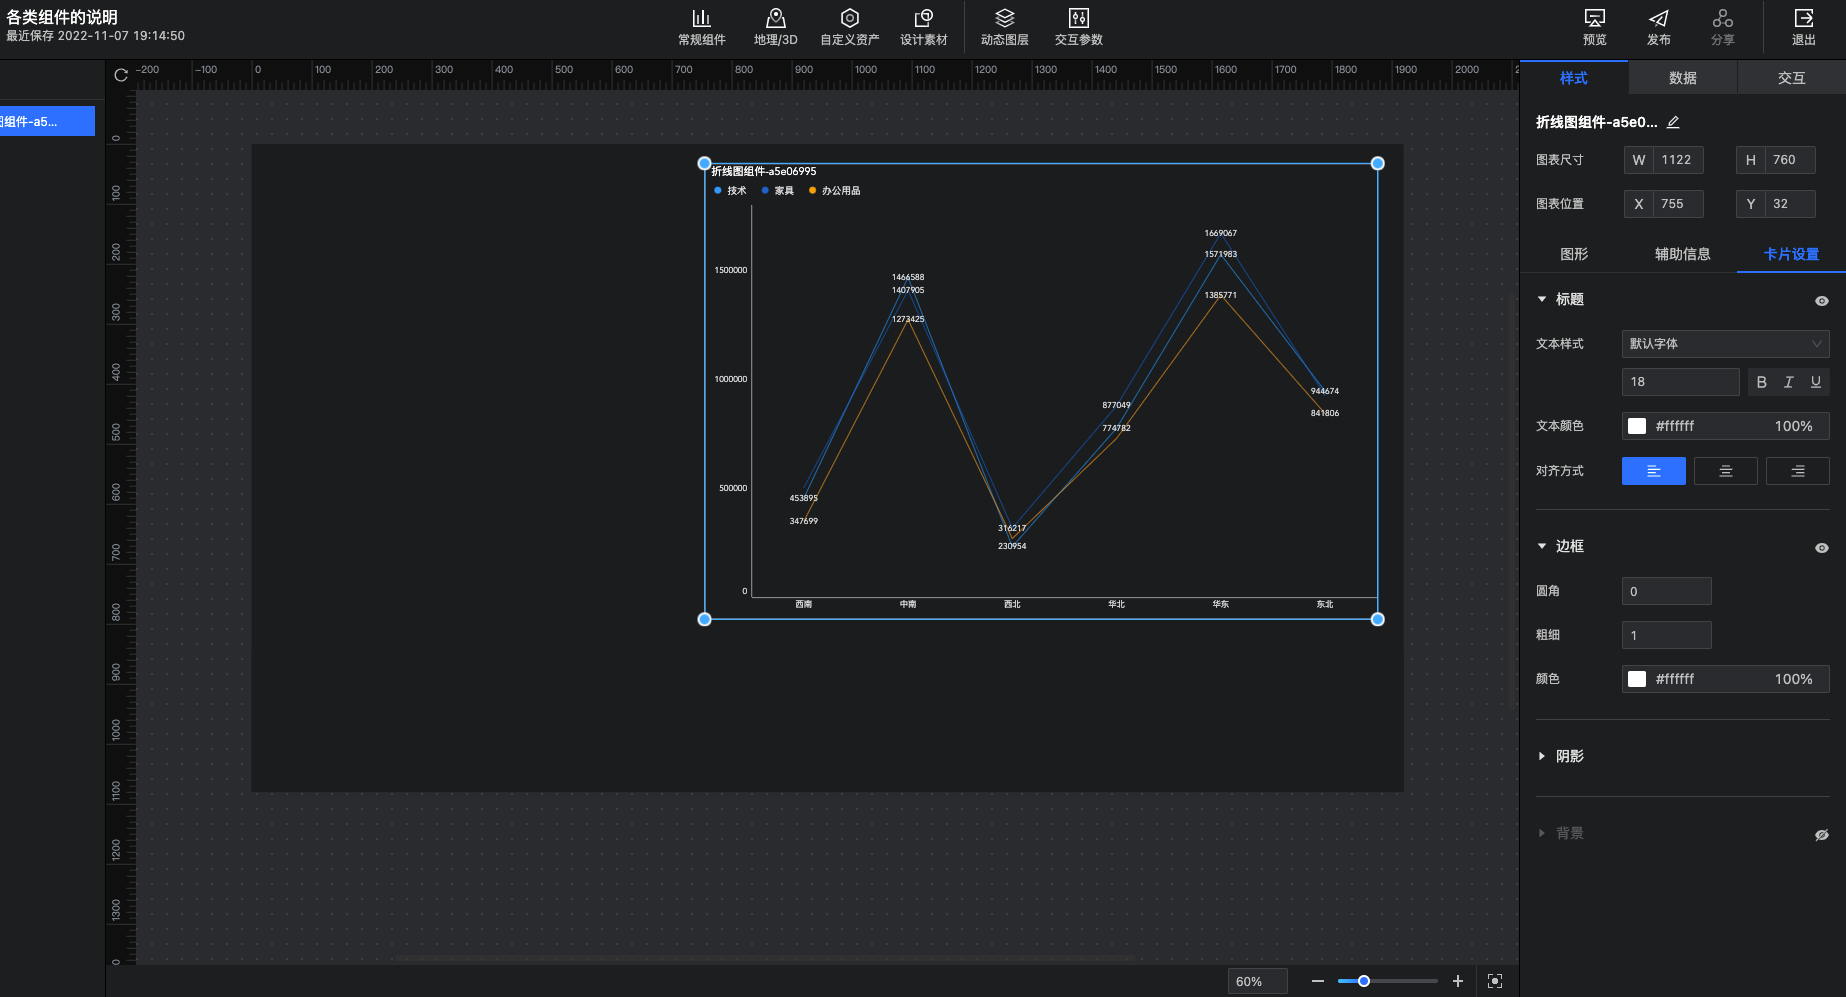
Task: Click the chart height H field
Action: click(x=1776, y=160)
